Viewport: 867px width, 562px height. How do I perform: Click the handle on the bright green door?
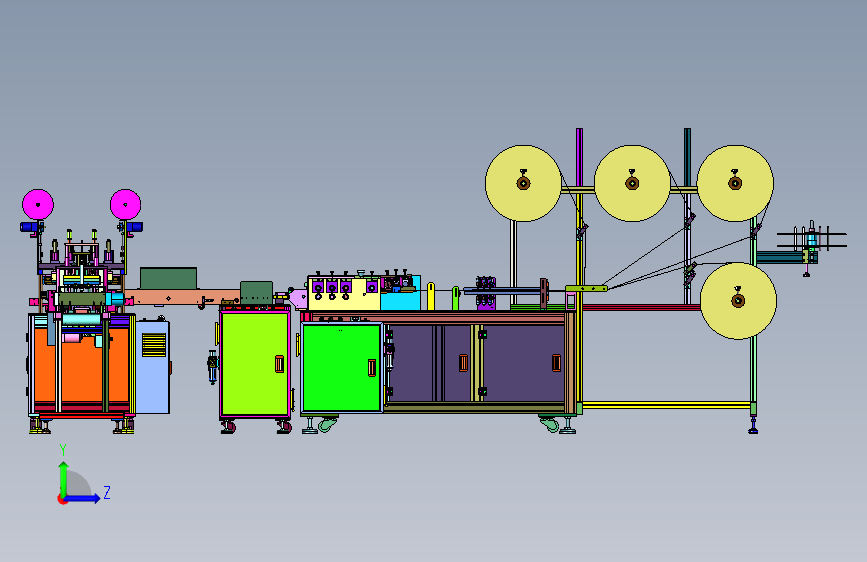(372, 368)
